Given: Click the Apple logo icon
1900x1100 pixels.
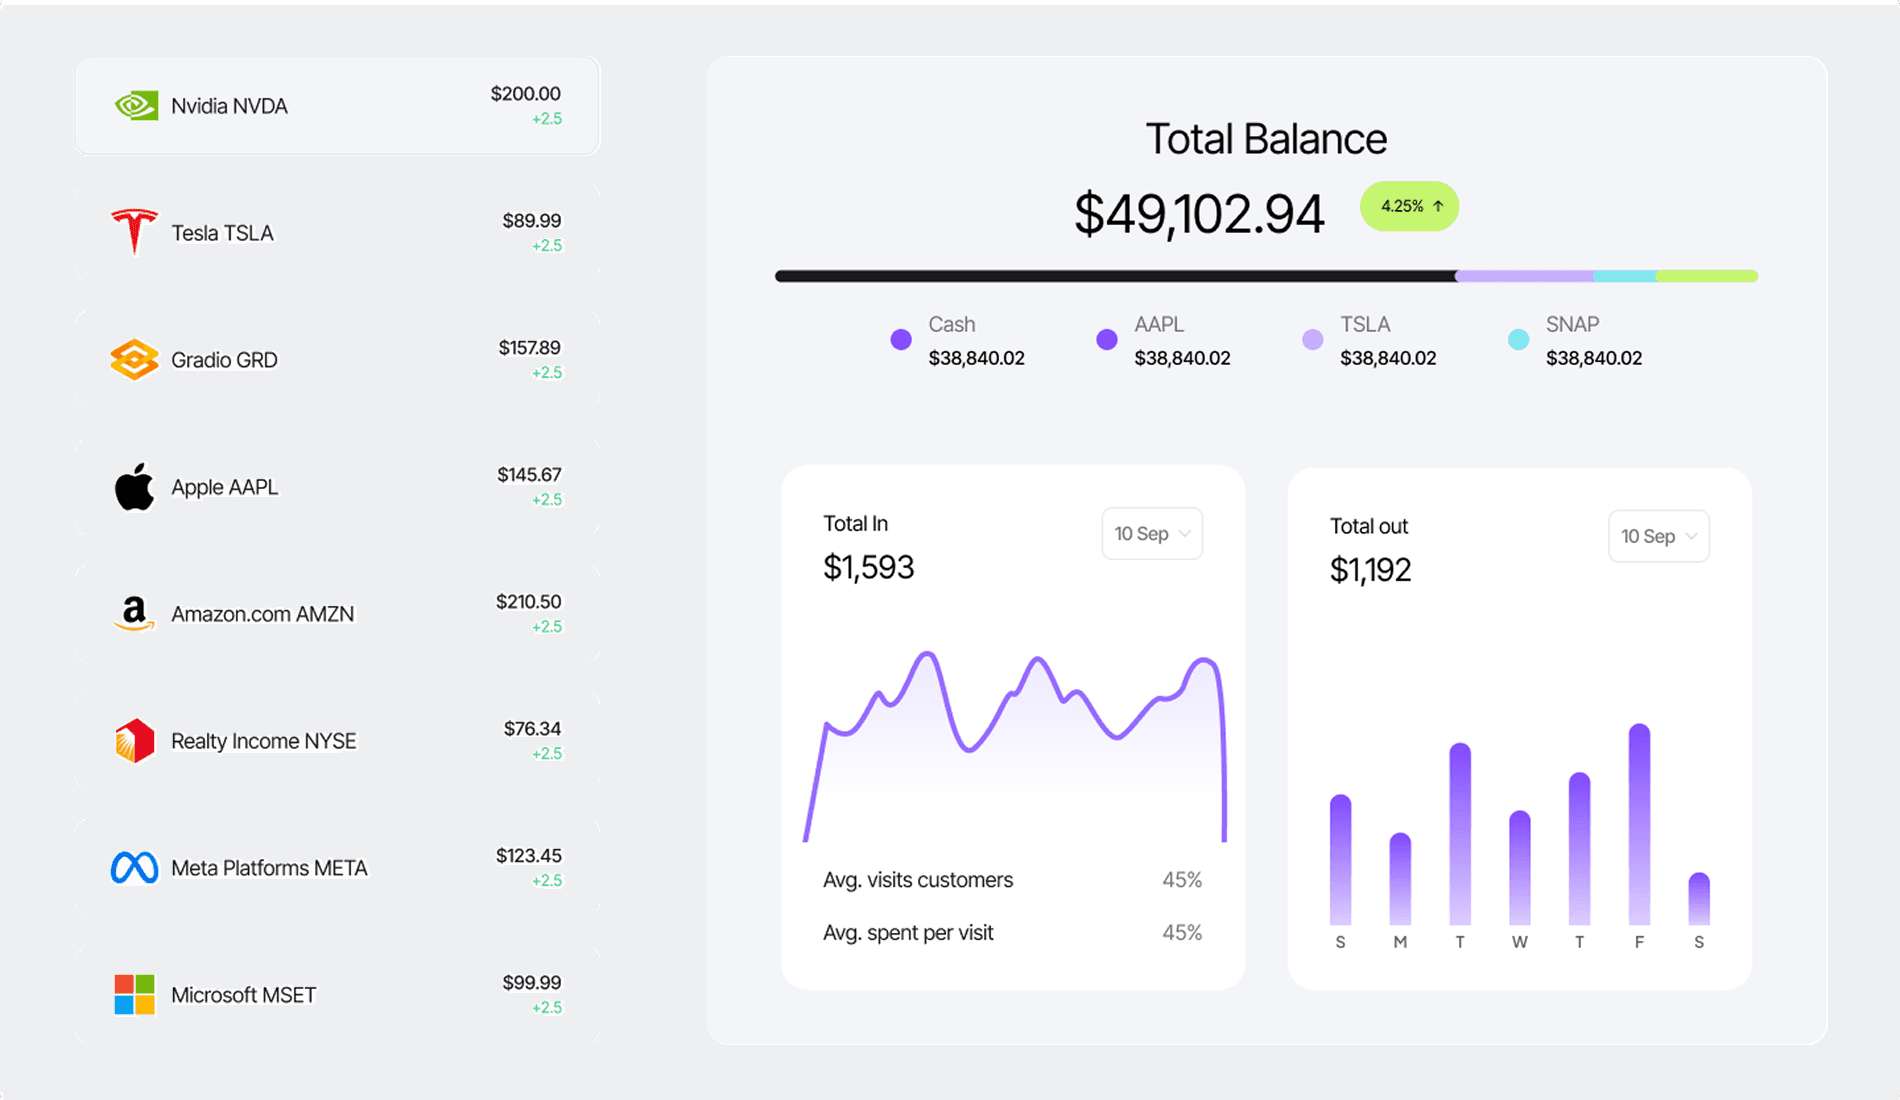Looking at the screenshot, I should (133, 487).
